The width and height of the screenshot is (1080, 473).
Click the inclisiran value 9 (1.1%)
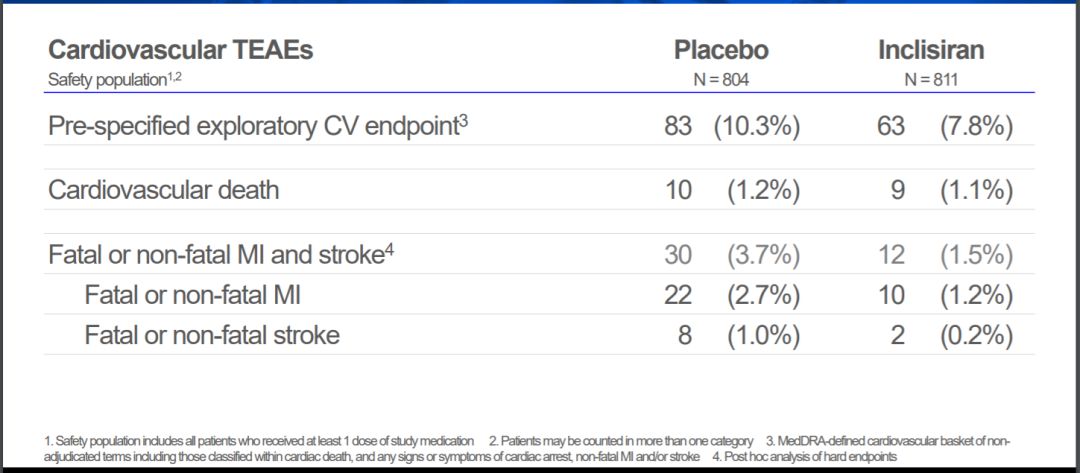pyautogui.click(x=956, y=189)
